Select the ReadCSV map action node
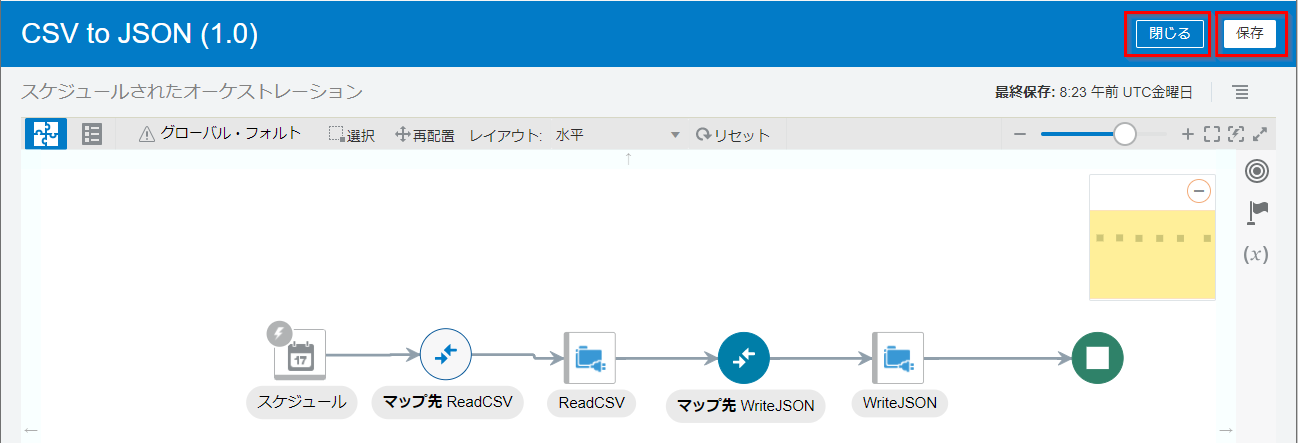The image size is (1298, 443). 445,354
